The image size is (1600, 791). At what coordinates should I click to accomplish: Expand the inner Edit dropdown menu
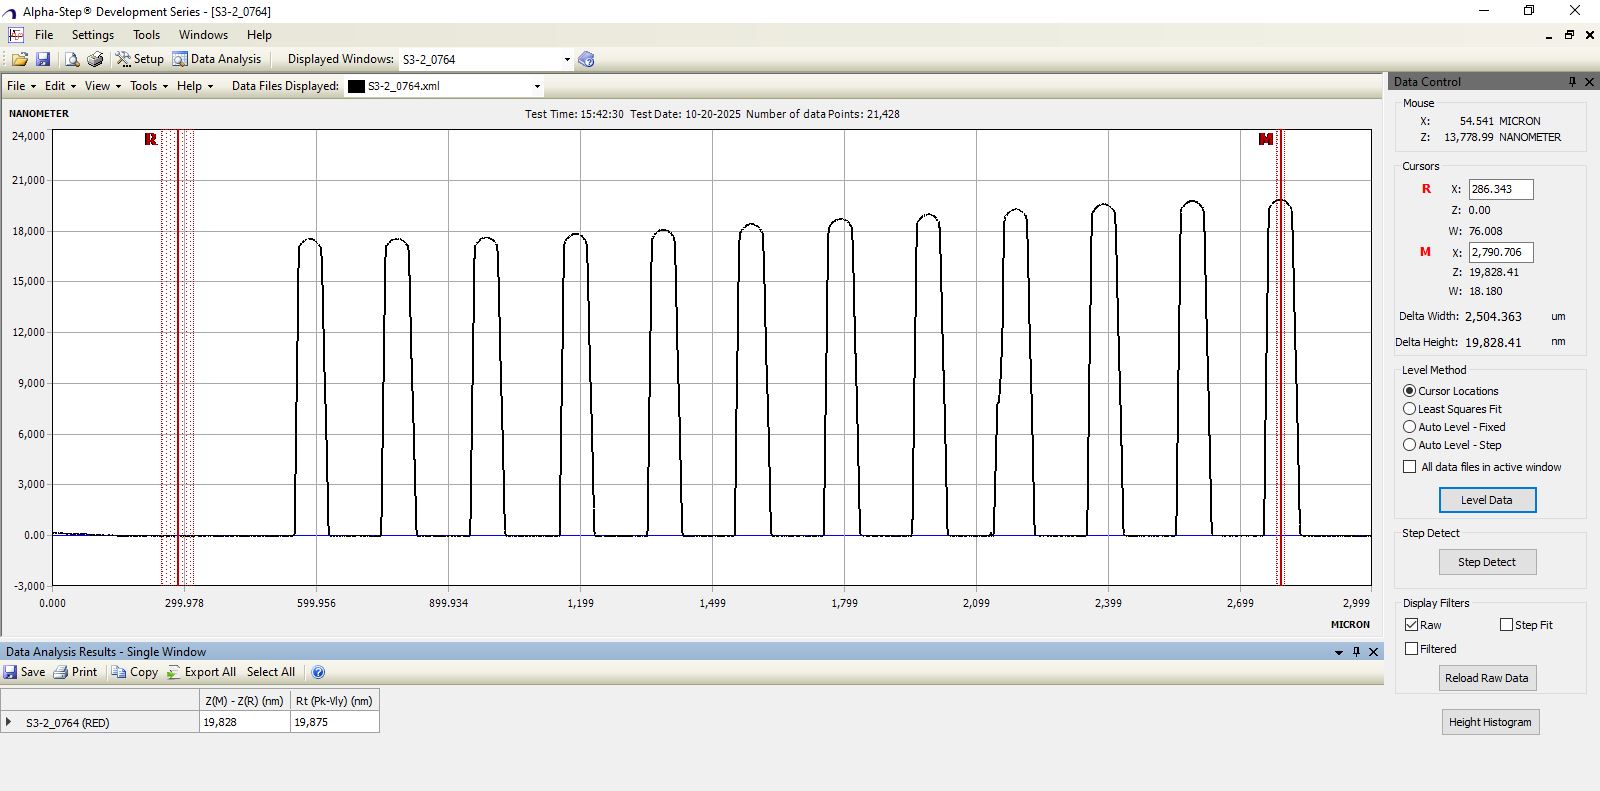(59, 86)
